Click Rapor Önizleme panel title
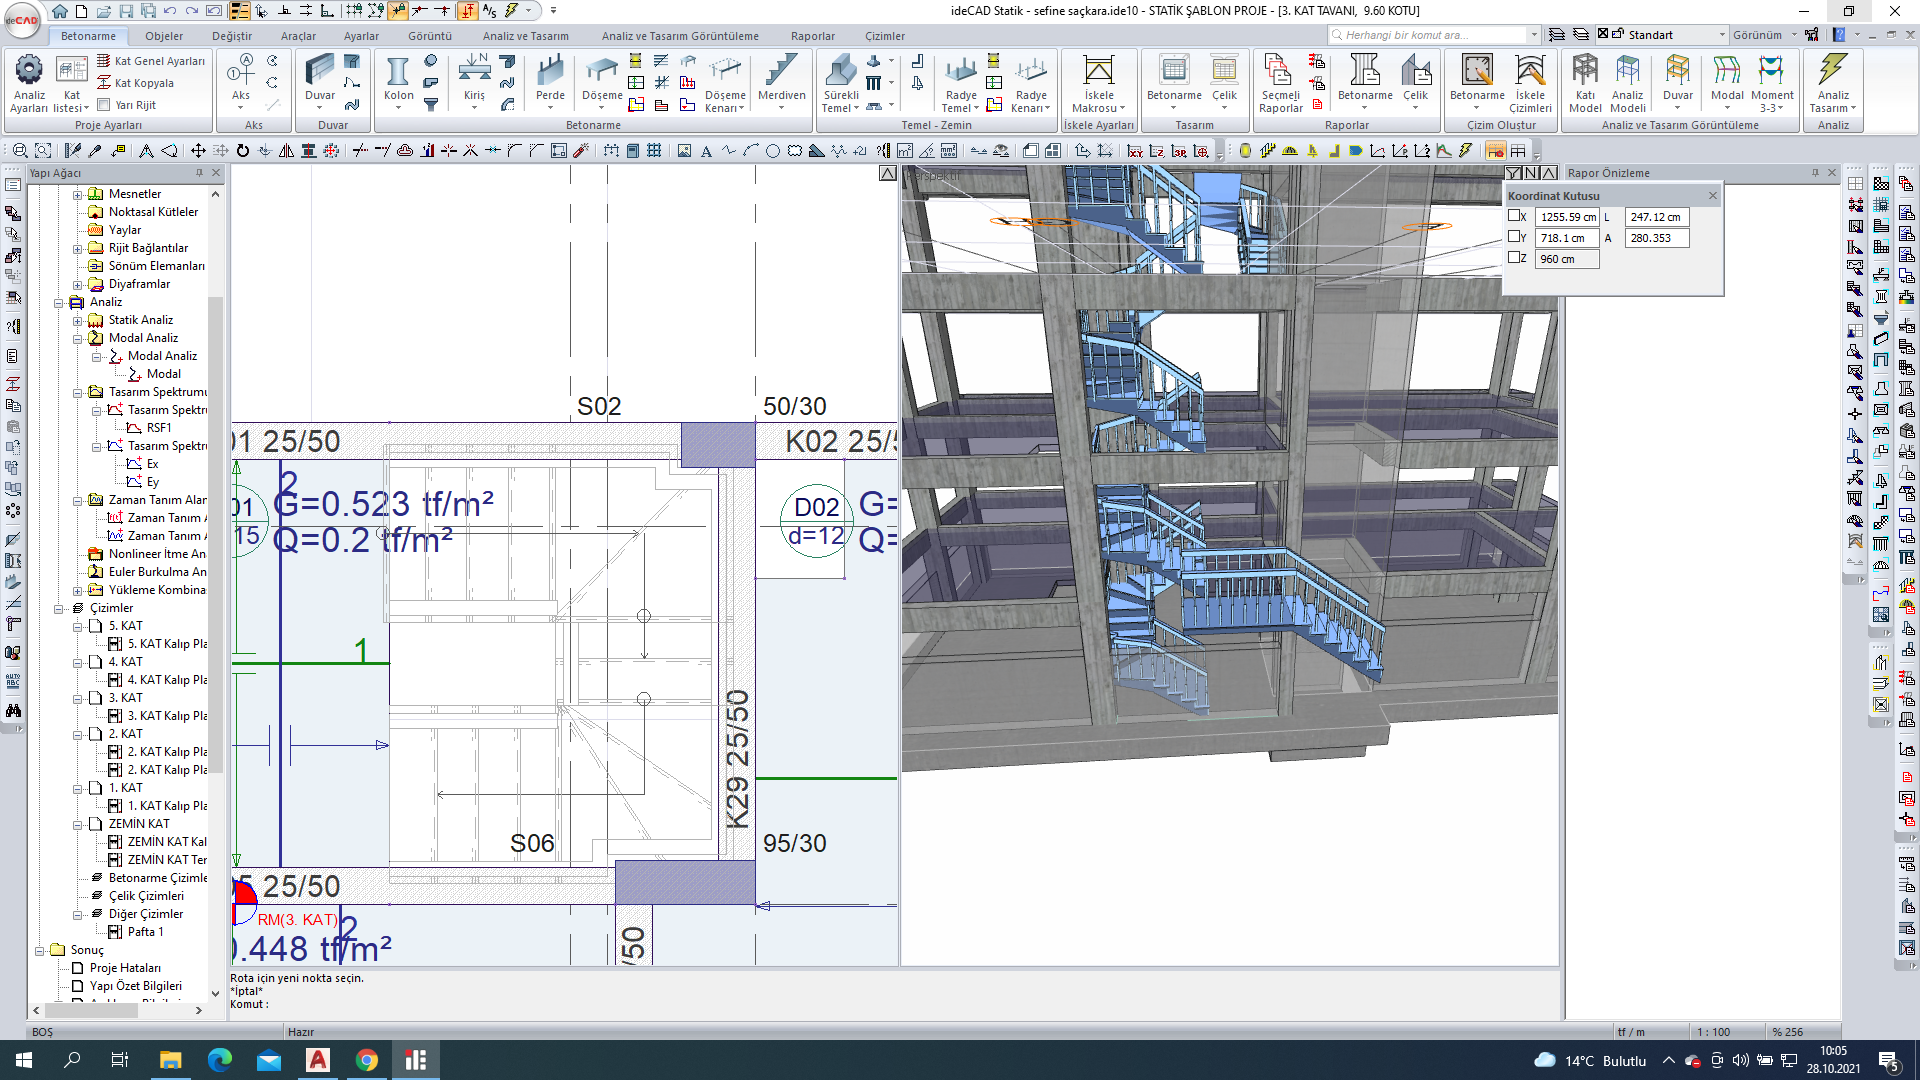This screenshot has width=1920, height=1080. pos(1608,173)
